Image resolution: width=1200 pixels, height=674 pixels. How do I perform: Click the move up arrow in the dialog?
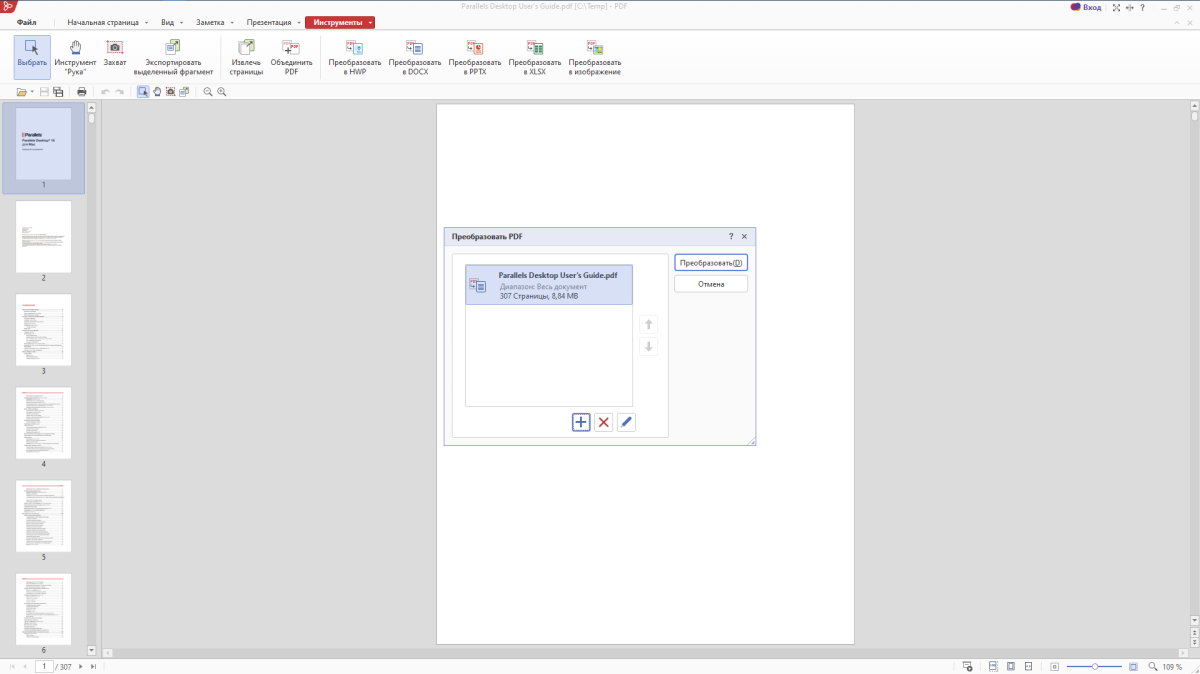648,324
